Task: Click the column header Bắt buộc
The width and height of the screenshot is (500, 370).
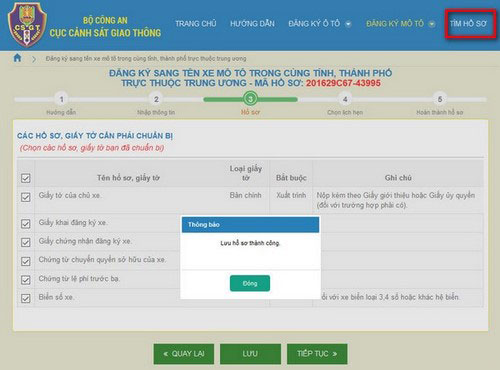Action: click(291, 178)
